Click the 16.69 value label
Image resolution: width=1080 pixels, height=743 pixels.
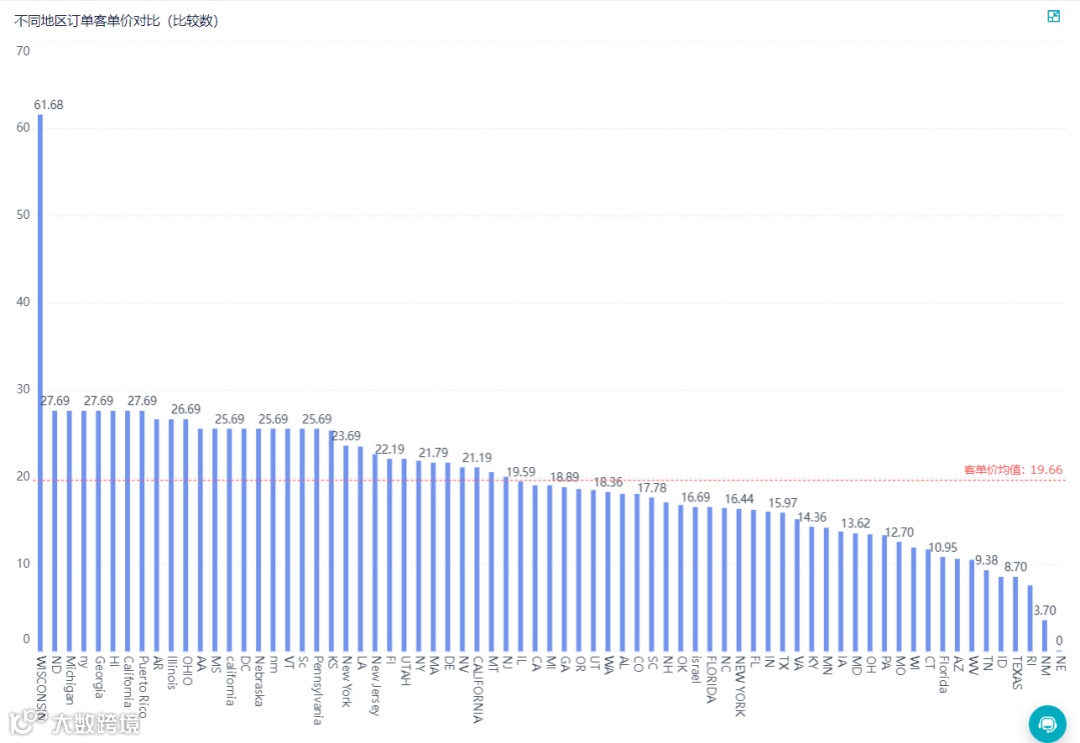coord(696,497)
